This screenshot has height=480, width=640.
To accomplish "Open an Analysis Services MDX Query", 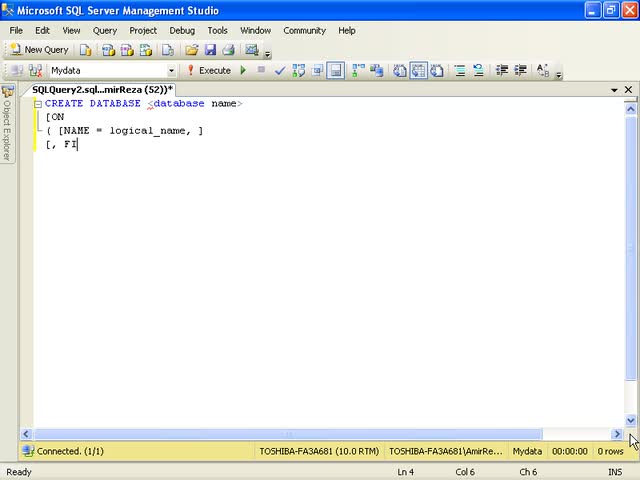I will pos(108,50).
